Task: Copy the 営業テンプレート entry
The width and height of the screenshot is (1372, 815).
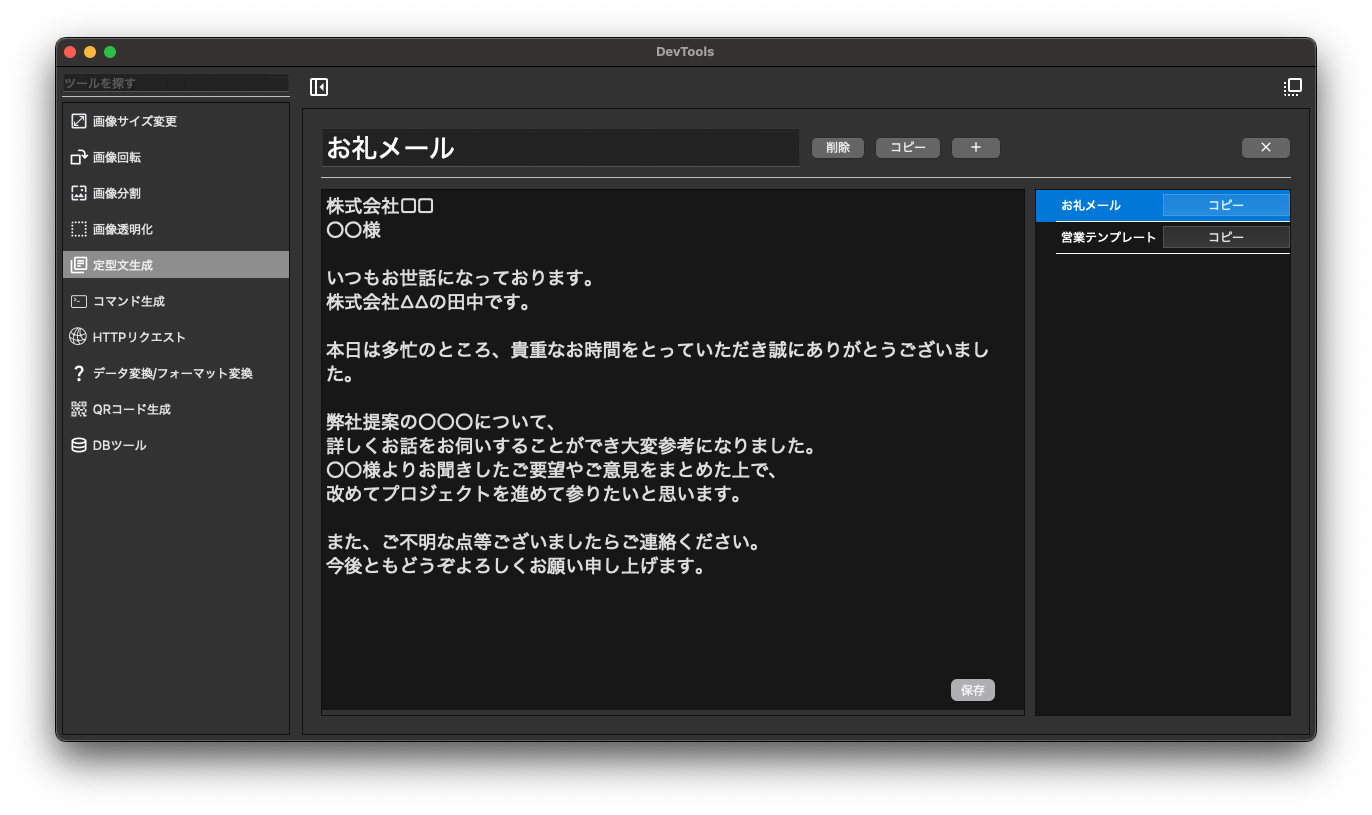Action: coord(1225,237)
